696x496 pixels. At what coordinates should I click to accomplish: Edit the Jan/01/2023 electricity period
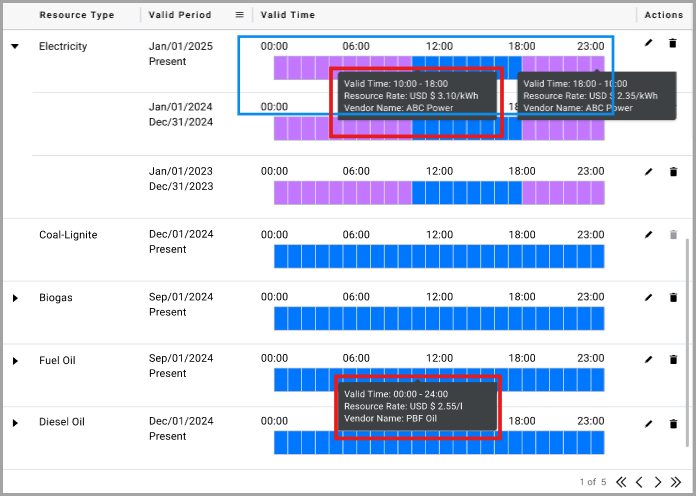click(649, 172)
